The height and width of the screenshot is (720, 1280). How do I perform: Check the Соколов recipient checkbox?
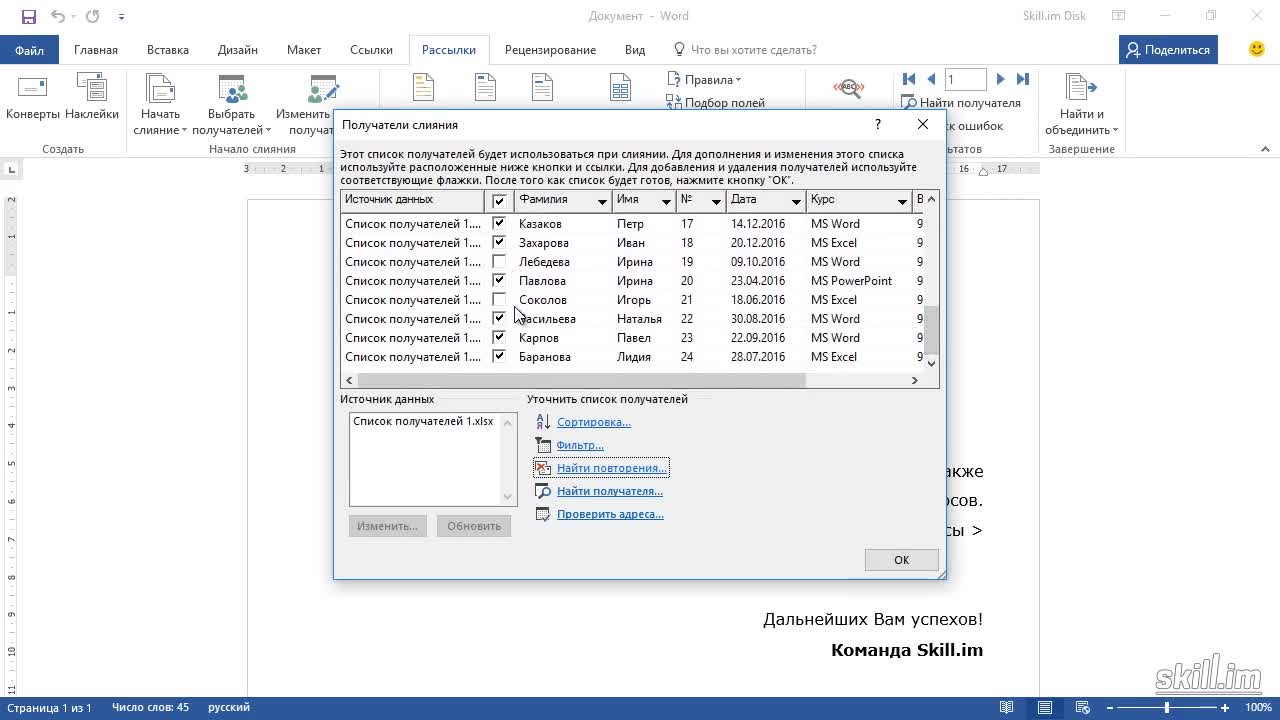tap(499, 299)
